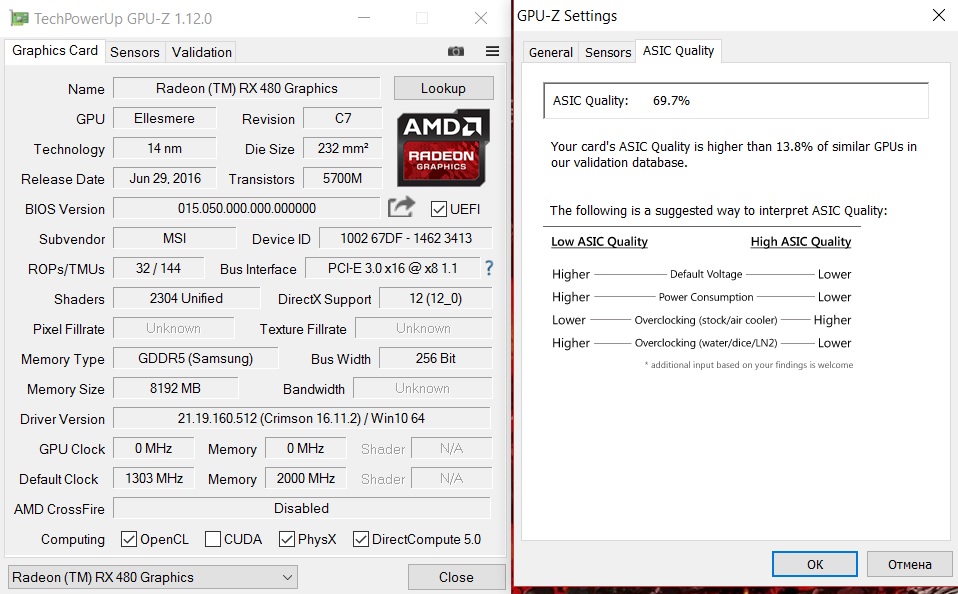Close the TechPowerUp GPU-Z main window with X

pyautogui.click(x=481, y=18)
